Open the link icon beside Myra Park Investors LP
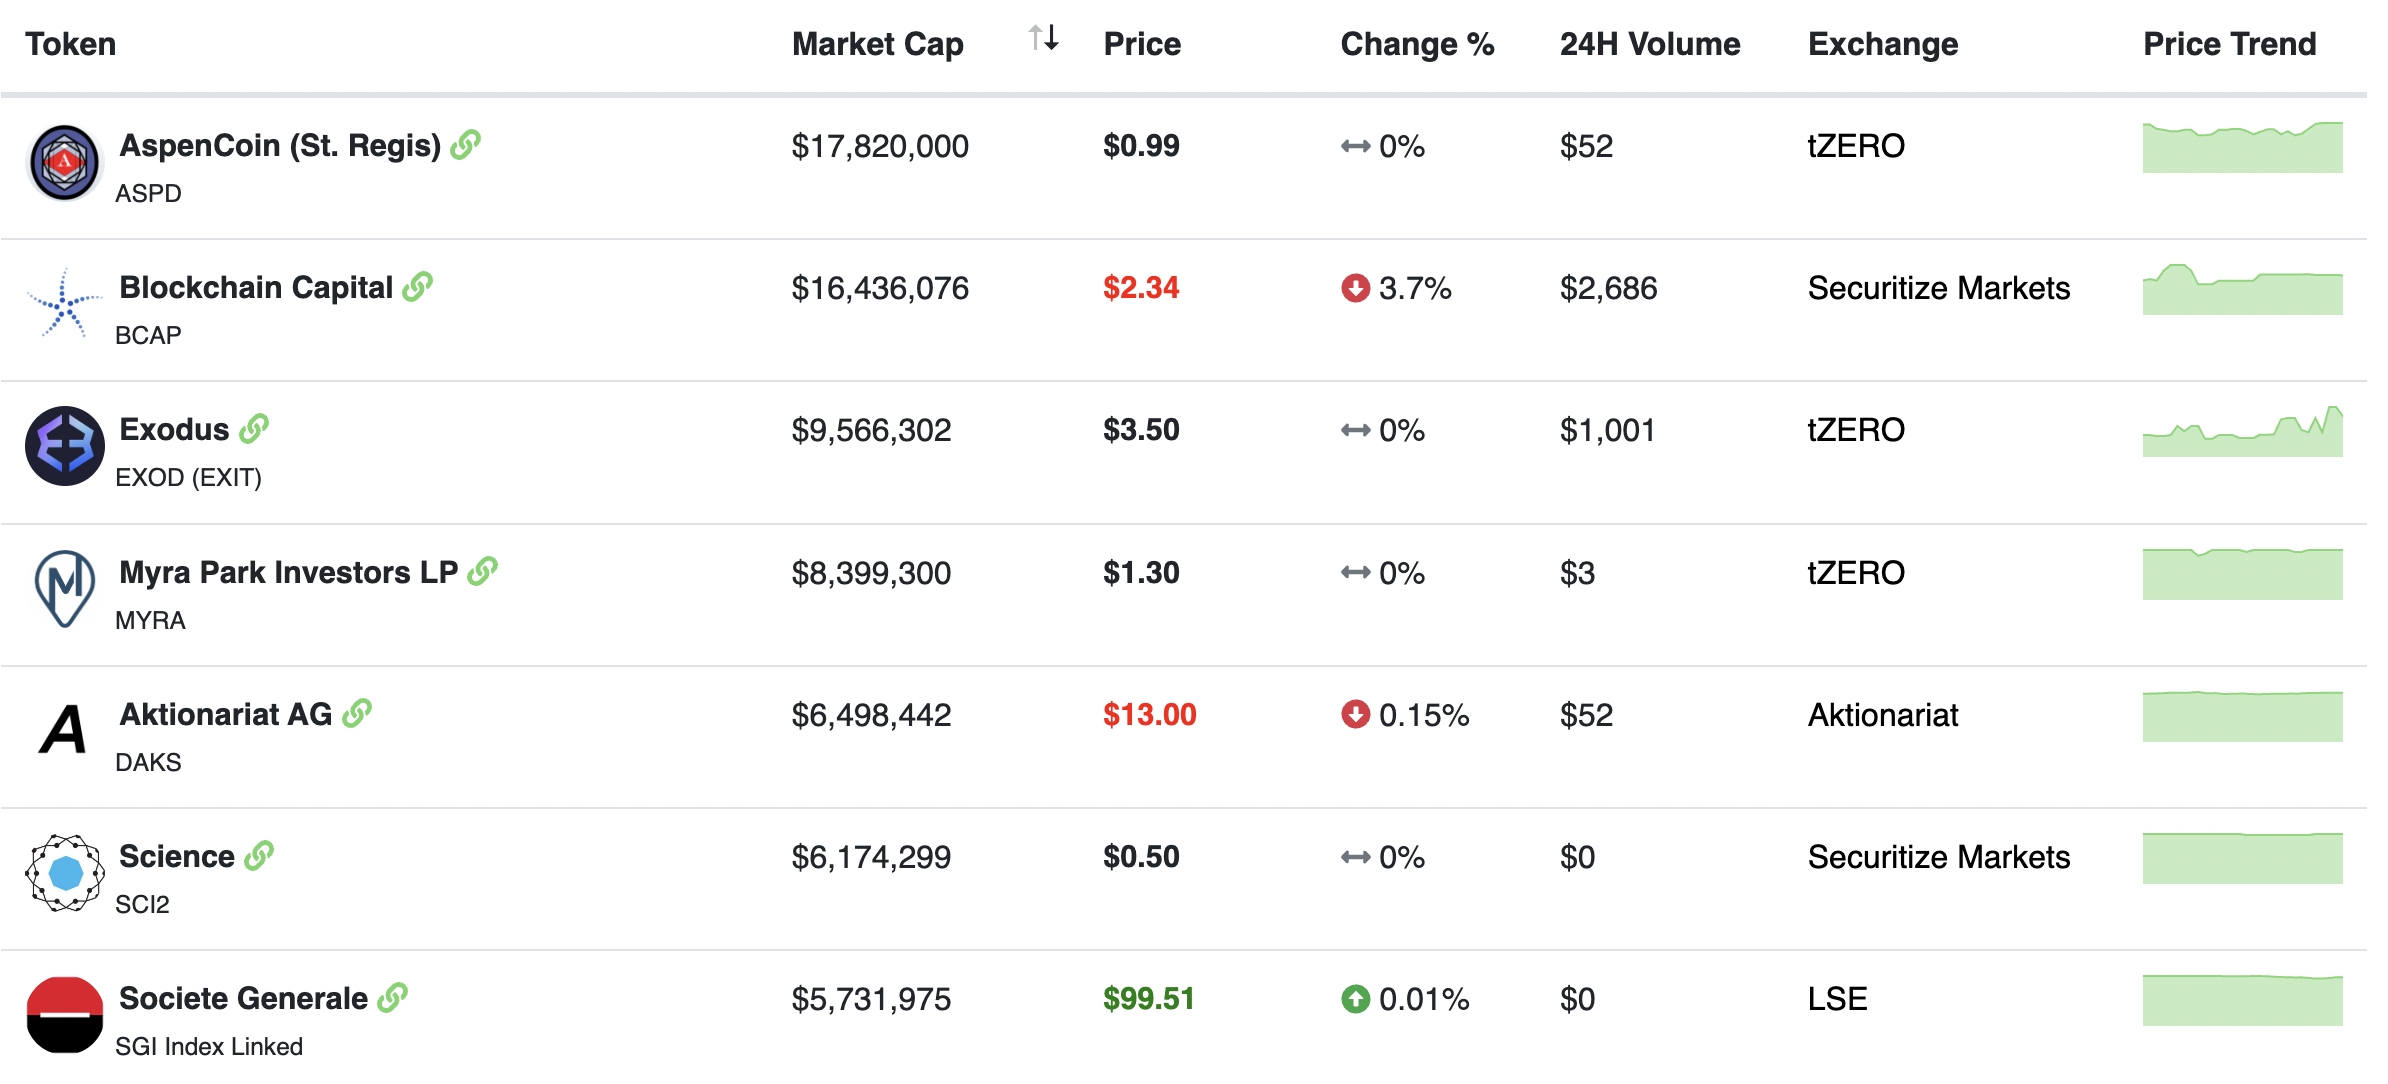The width and height of the screenshot is (2388, 1084). coord(483,572)
